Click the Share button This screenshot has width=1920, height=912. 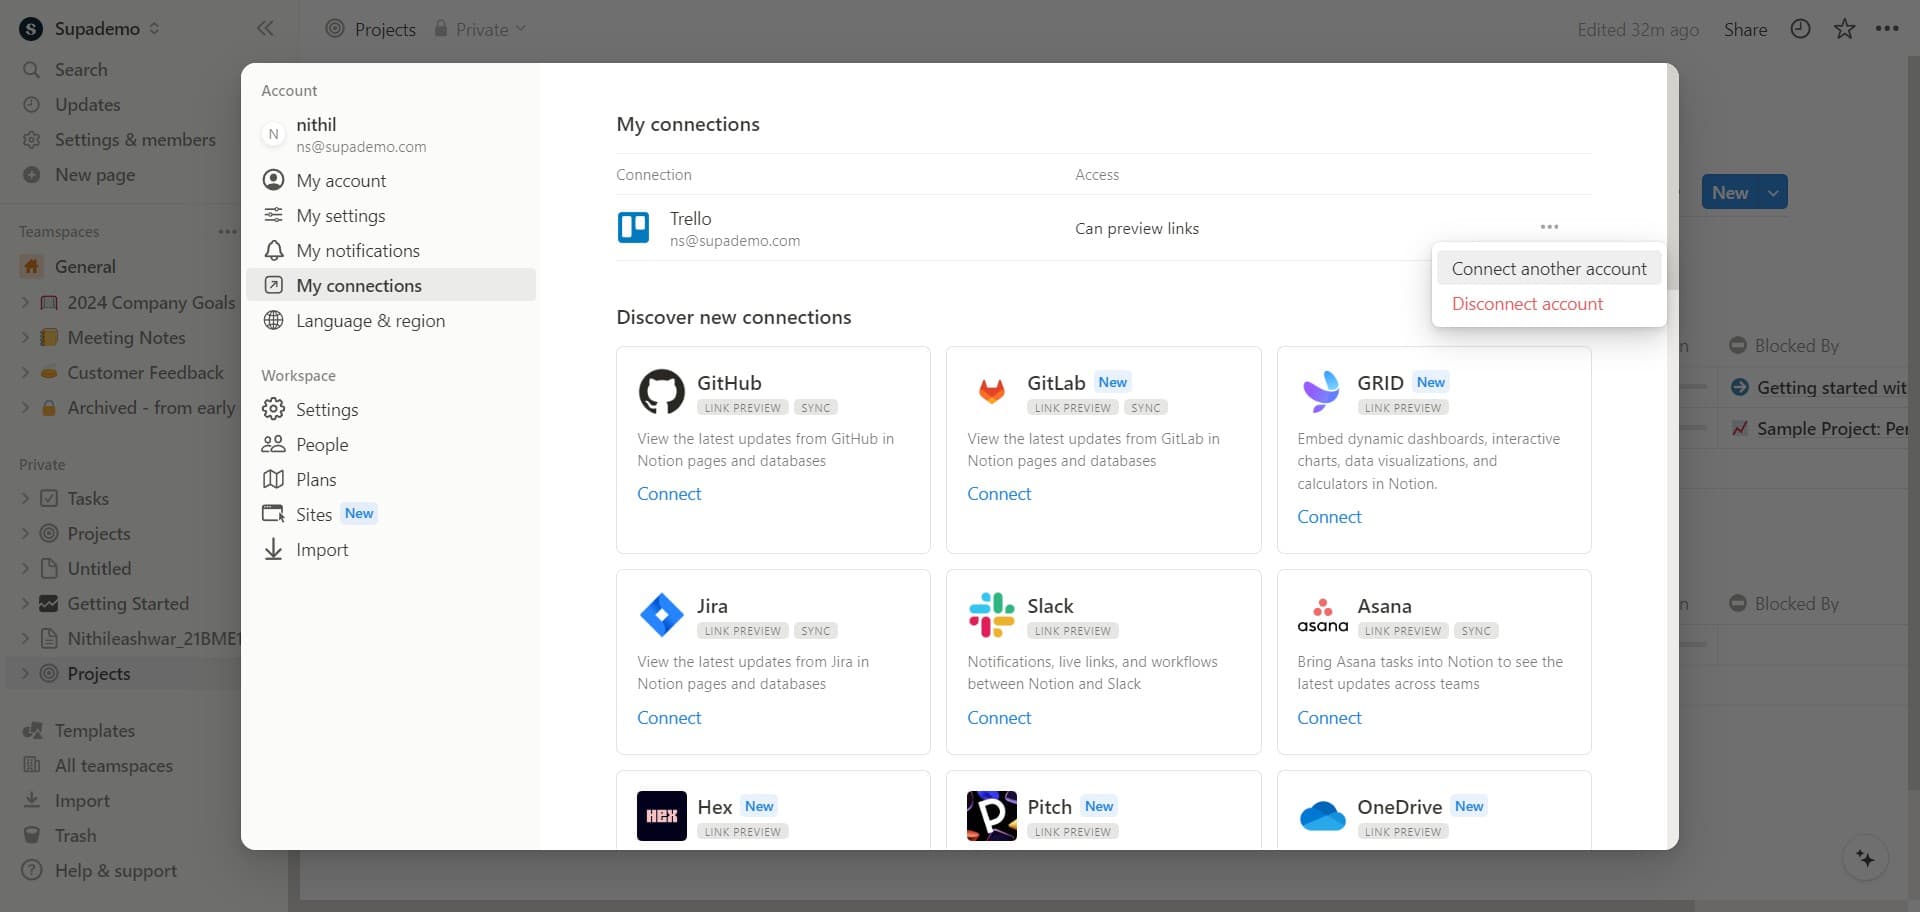pyautogui.click(x=1745, y=30)
